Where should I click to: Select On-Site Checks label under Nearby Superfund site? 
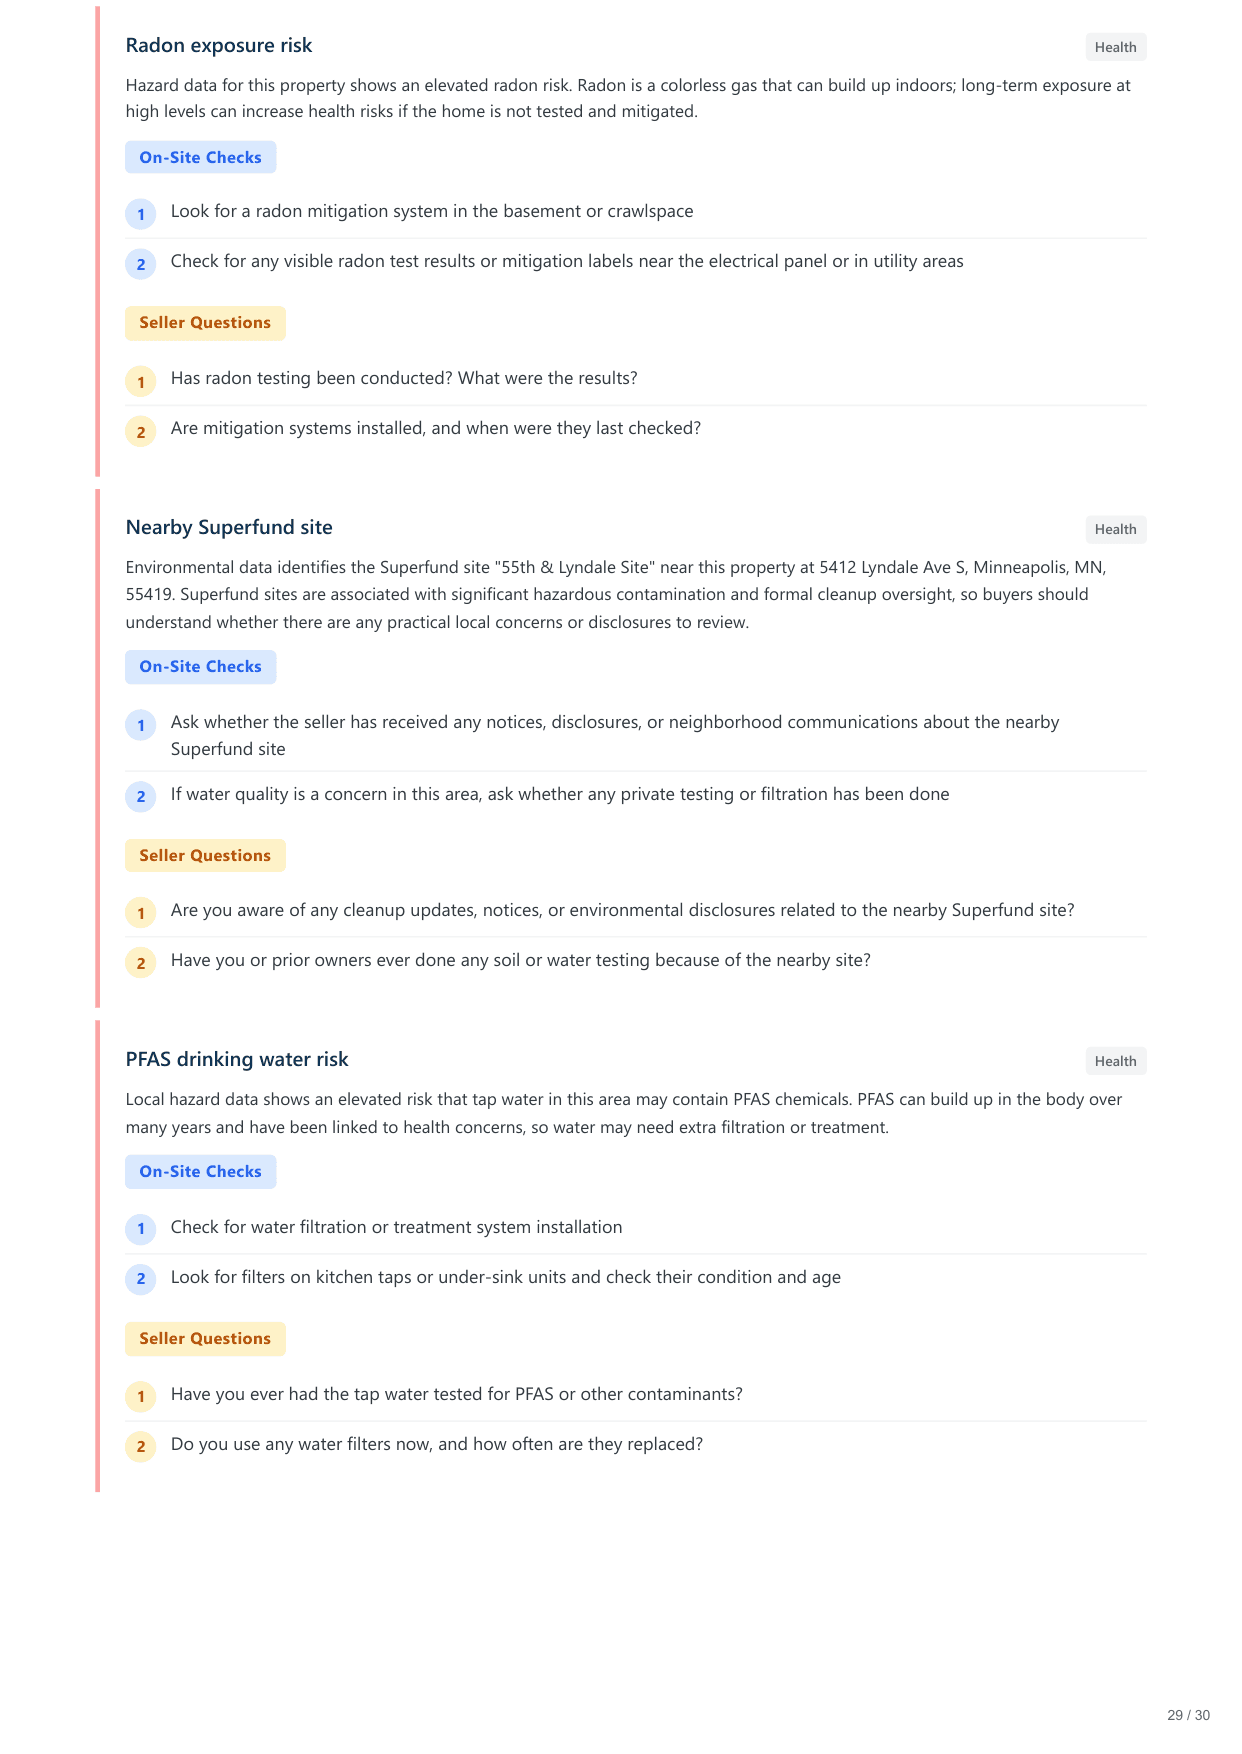200,666
